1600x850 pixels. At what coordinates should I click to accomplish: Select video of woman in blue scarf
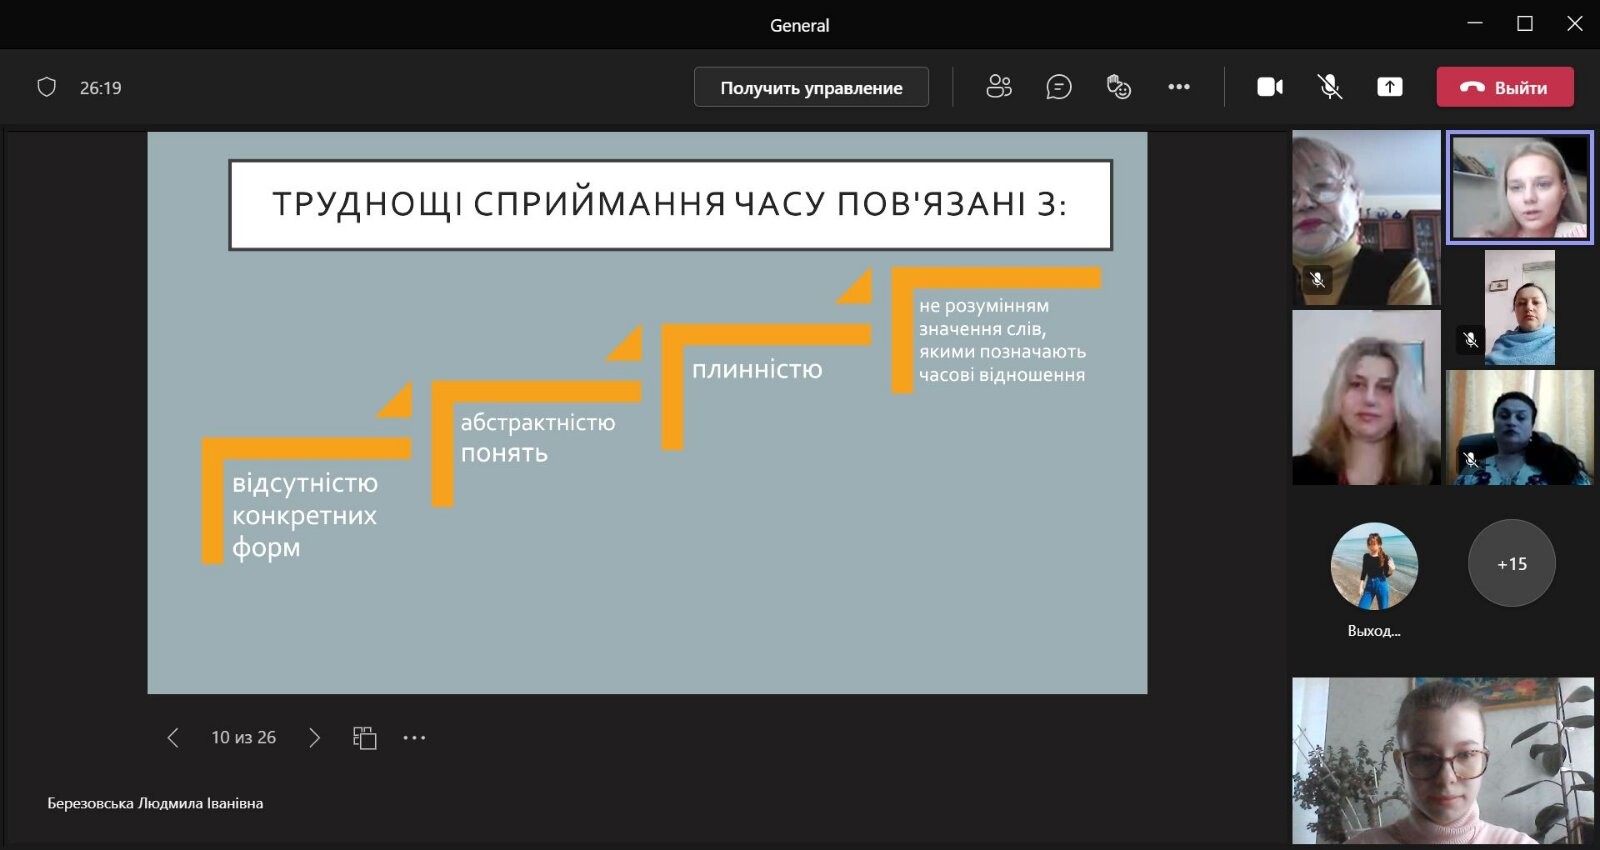(x=1520, y=307)
